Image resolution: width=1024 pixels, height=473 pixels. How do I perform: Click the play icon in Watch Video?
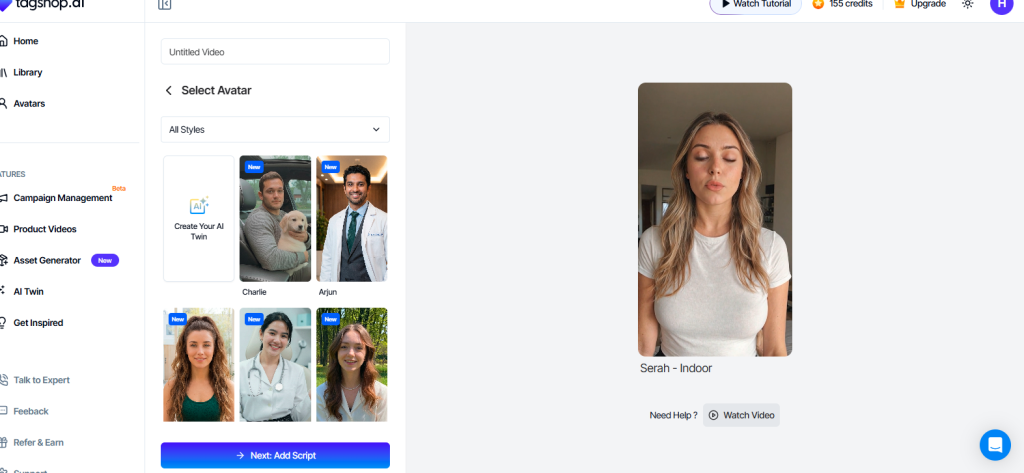[714, 415]
